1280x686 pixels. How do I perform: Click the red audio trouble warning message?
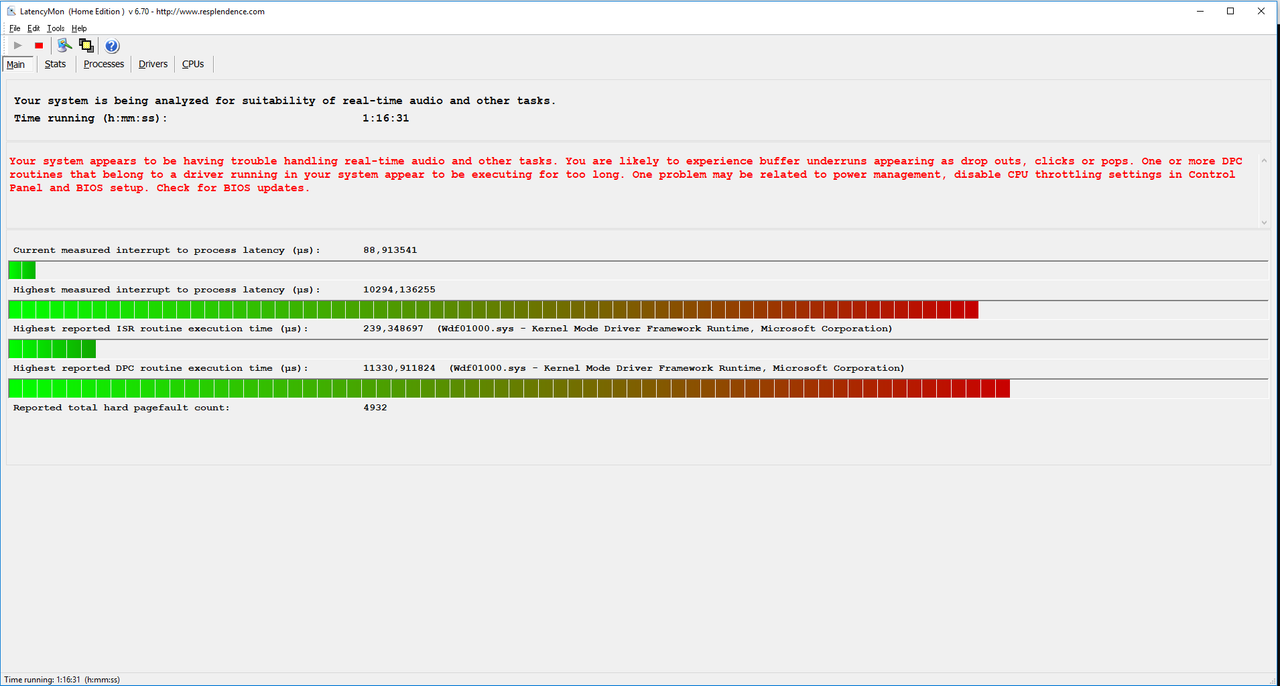625,174
